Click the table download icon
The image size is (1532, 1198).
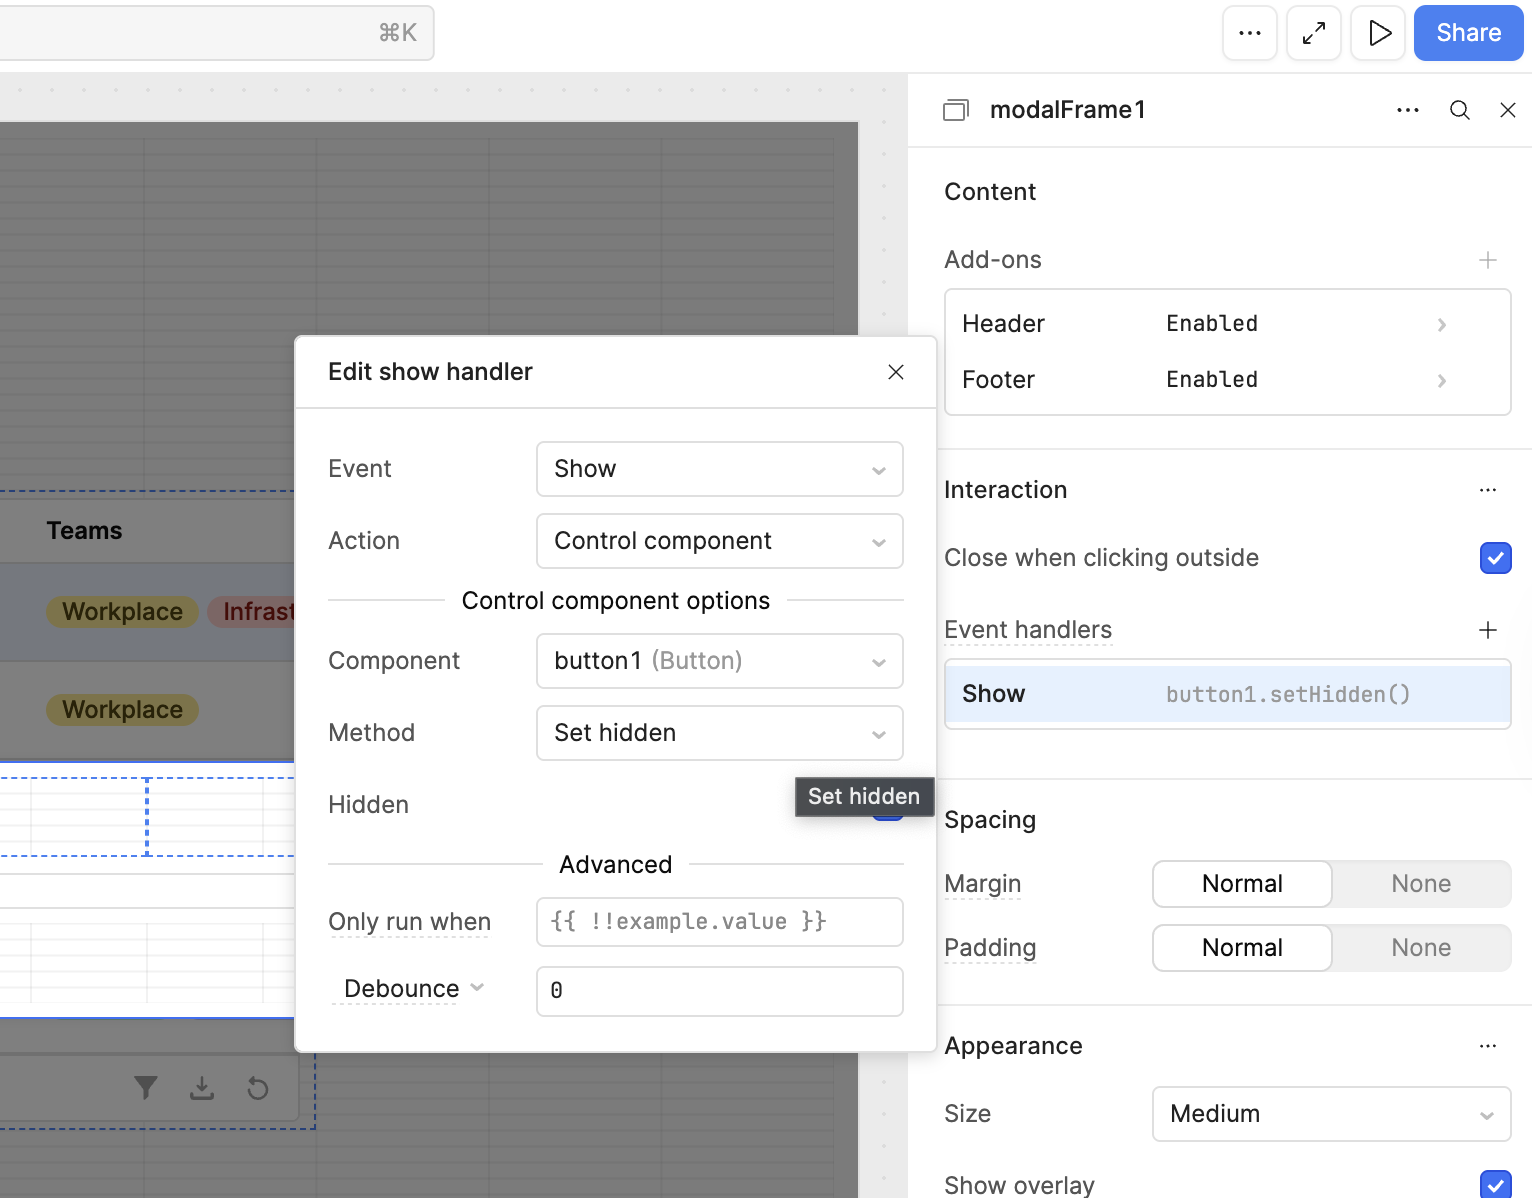tap(202, 1088)
